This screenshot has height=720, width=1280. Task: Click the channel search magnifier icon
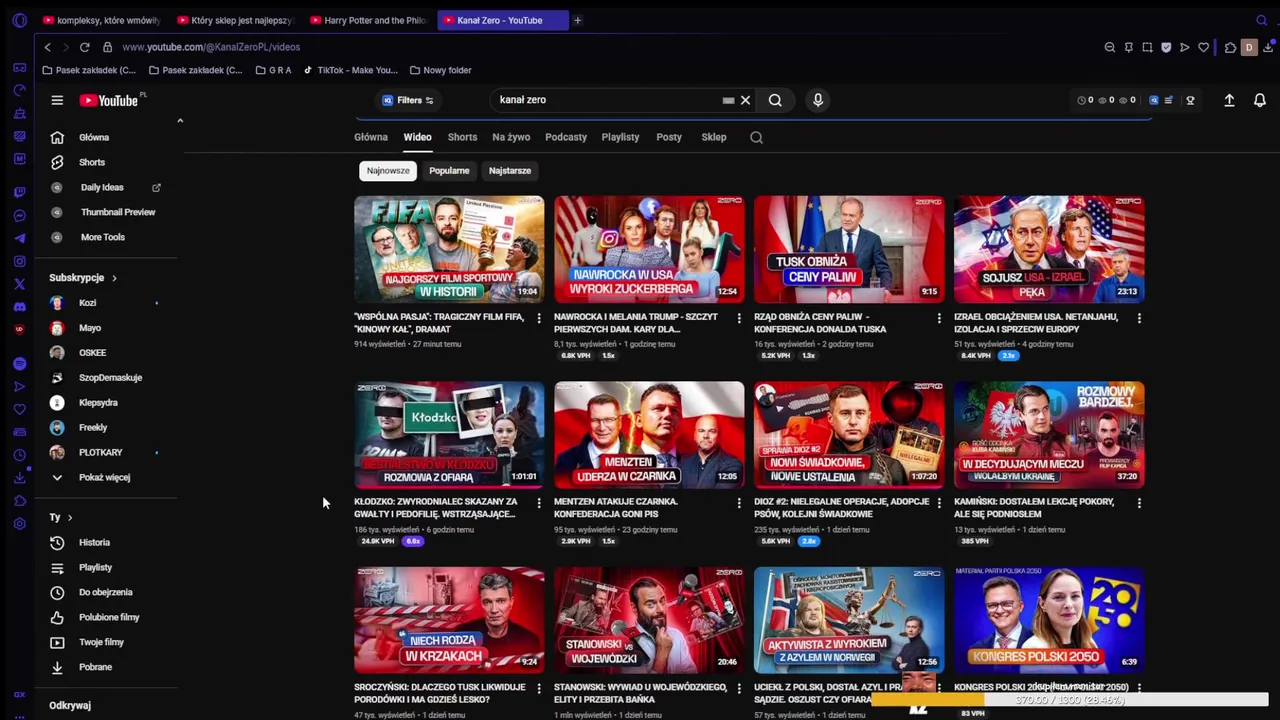tap(757, 138)
